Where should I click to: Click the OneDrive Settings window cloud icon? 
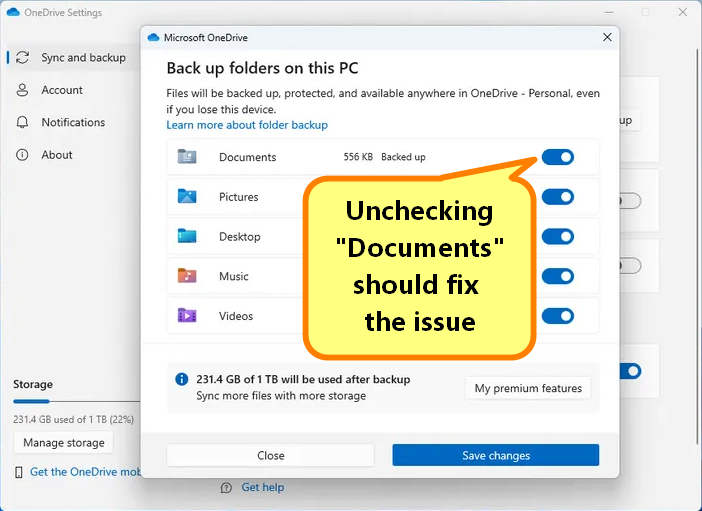[x=13, y=12]
